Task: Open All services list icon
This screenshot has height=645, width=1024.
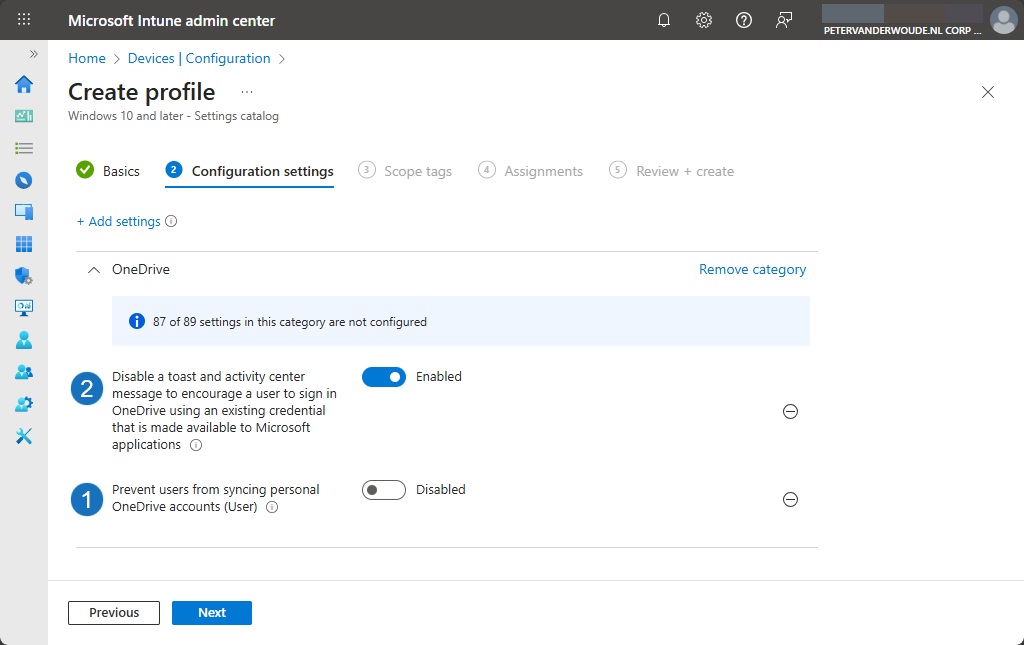Action: [x=24, y=148]
